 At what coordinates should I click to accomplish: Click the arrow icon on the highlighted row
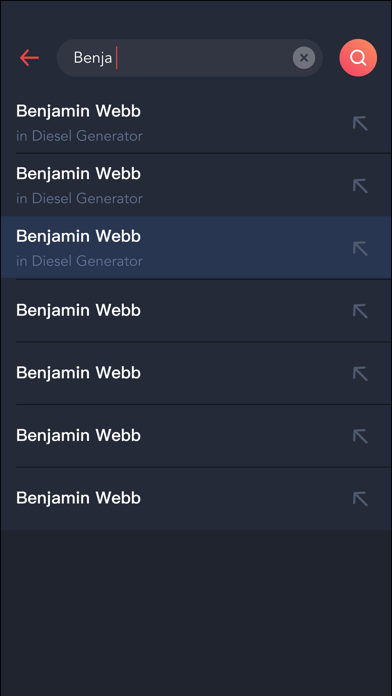(360, 248)
